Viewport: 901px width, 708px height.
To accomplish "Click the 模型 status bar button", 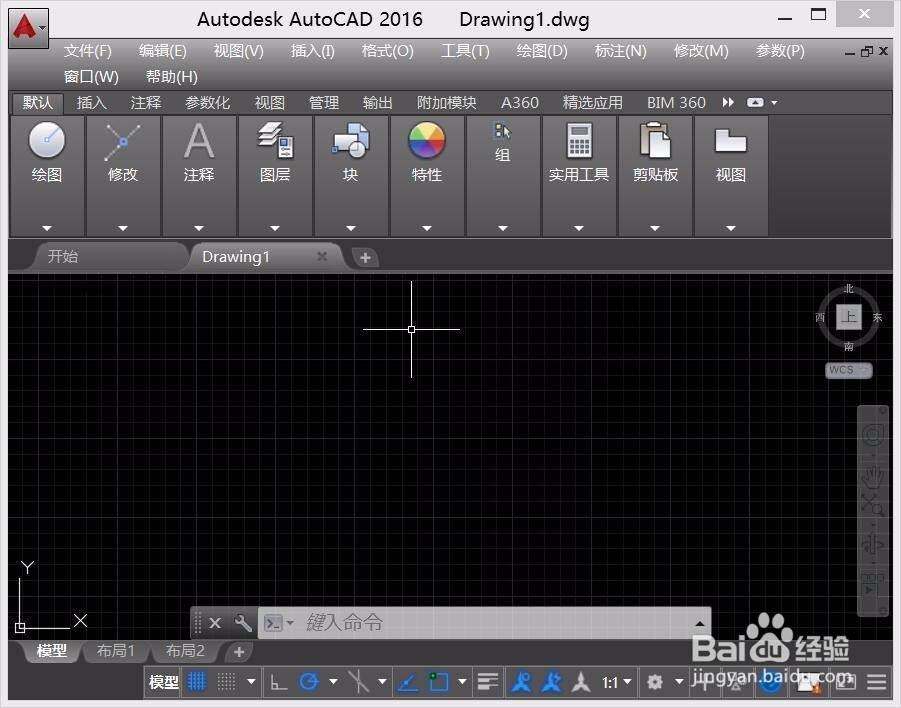I will pos(163,682).
